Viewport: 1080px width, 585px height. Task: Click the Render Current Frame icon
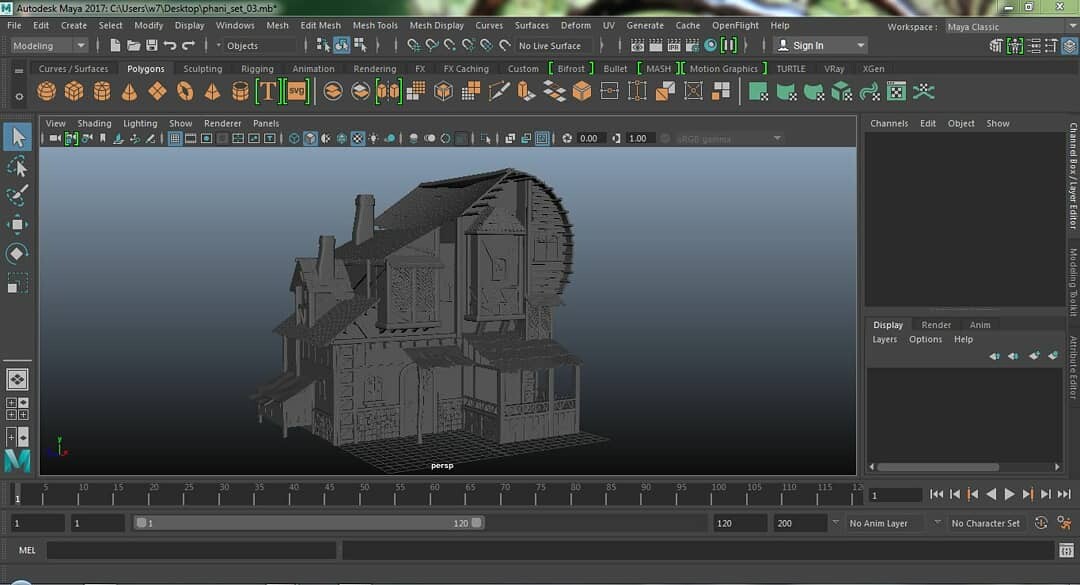pyautogui.click(x=655, y=44)
